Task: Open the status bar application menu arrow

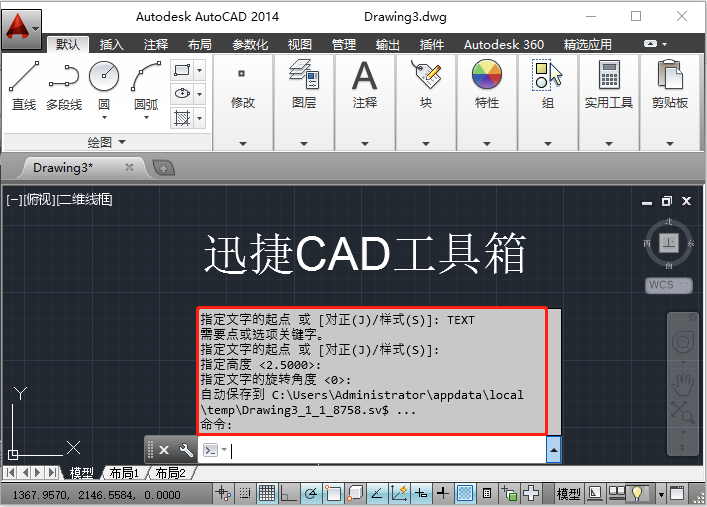Action: pos(661,494)
